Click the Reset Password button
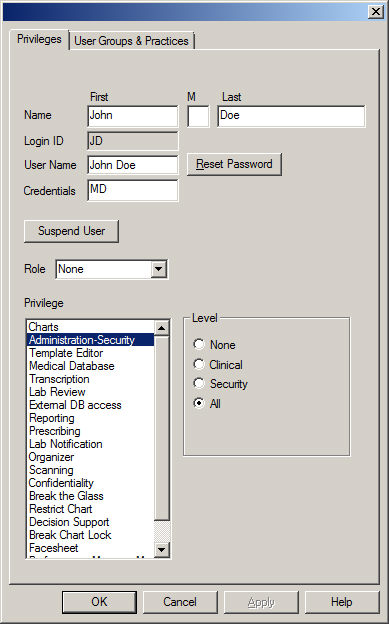Viewport: 389px width, 624px height. tap(234, 164)
